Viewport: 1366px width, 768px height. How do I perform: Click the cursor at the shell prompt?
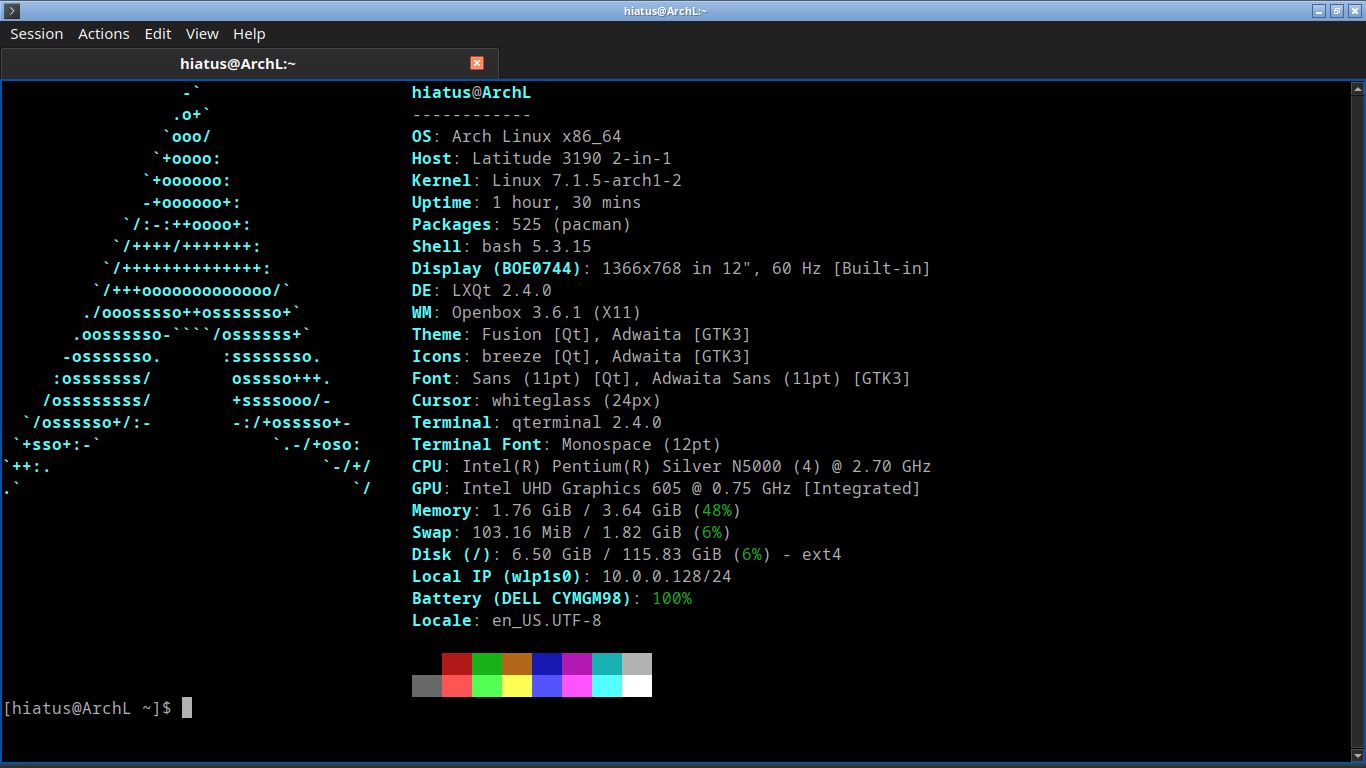point(186,708)
